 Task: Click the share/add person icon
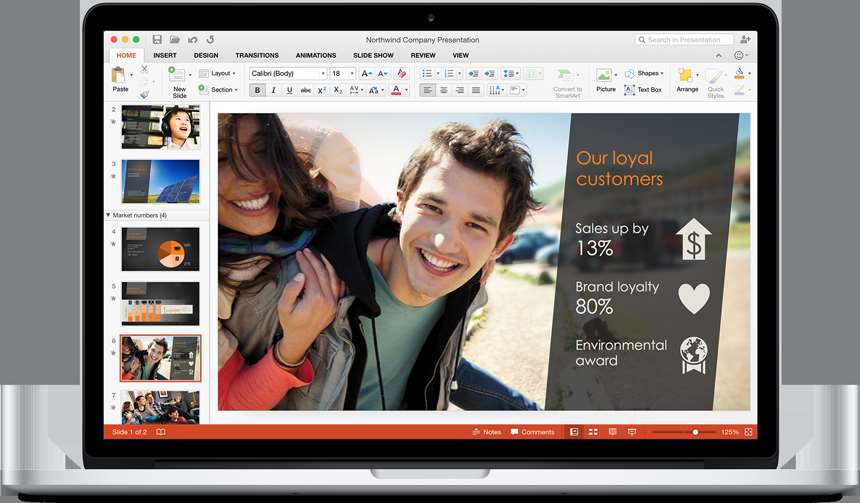(x=745, y=39)
